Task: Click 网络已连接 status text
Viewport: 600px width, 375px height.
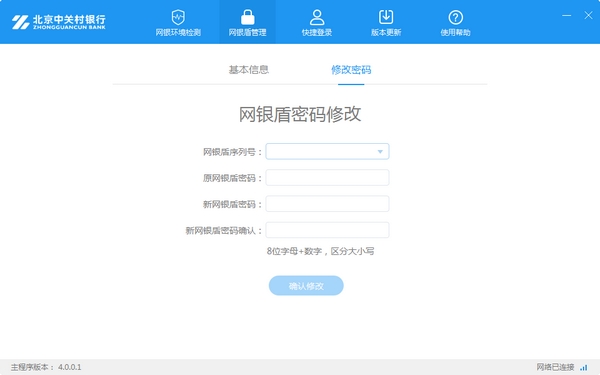Action: click(x=555, y=367)
